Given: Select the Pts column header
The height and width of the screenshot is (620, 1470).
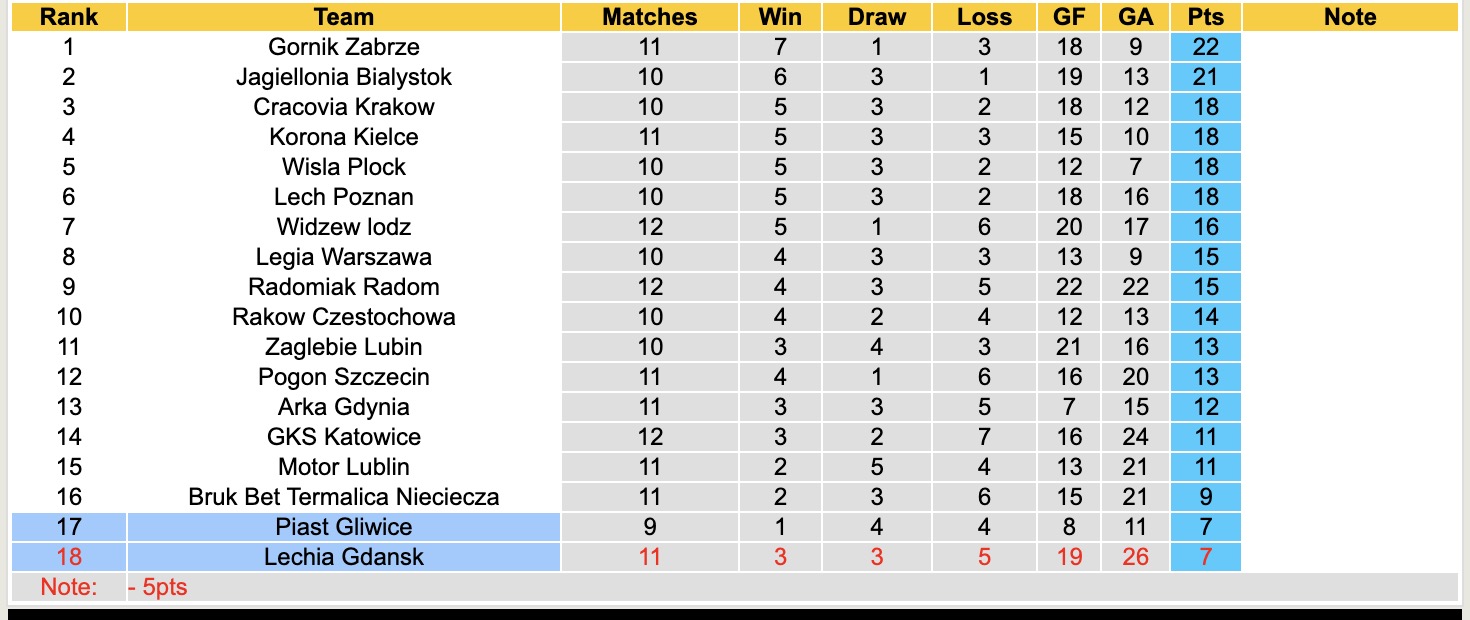Looking at the screenshot, I should click(x=1205, y=17).
